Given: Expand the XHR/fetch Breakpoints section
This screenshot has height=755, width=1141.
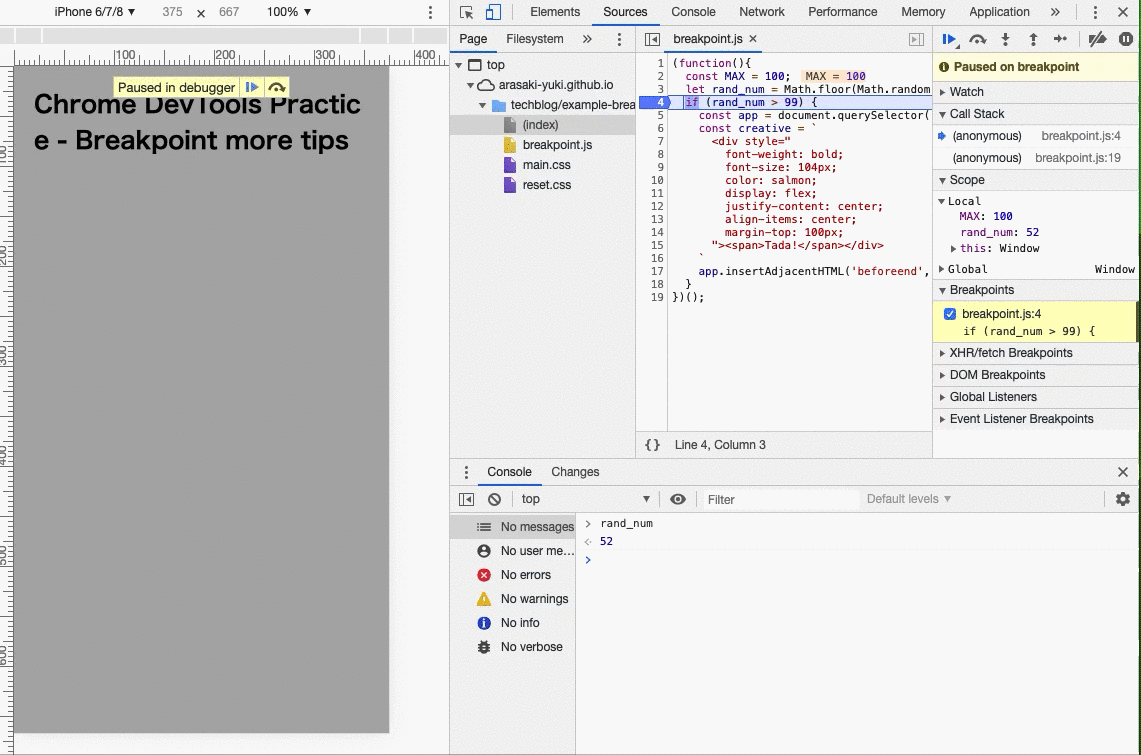Looking at the screenshot, I should tap(1010, 353).
